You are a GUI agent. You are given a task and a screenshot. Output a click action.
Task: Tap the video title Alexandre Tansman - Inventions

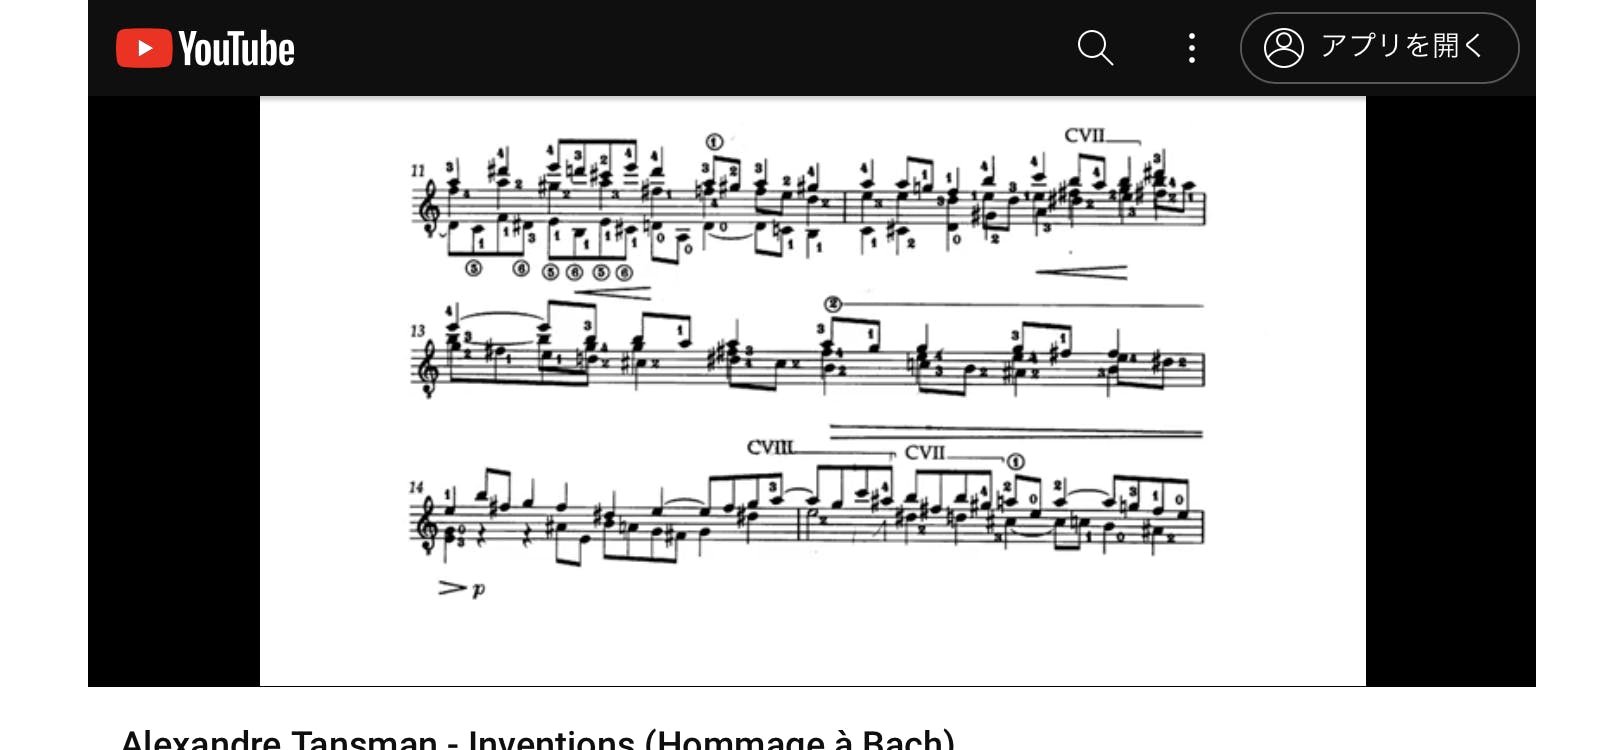(538, 740)
